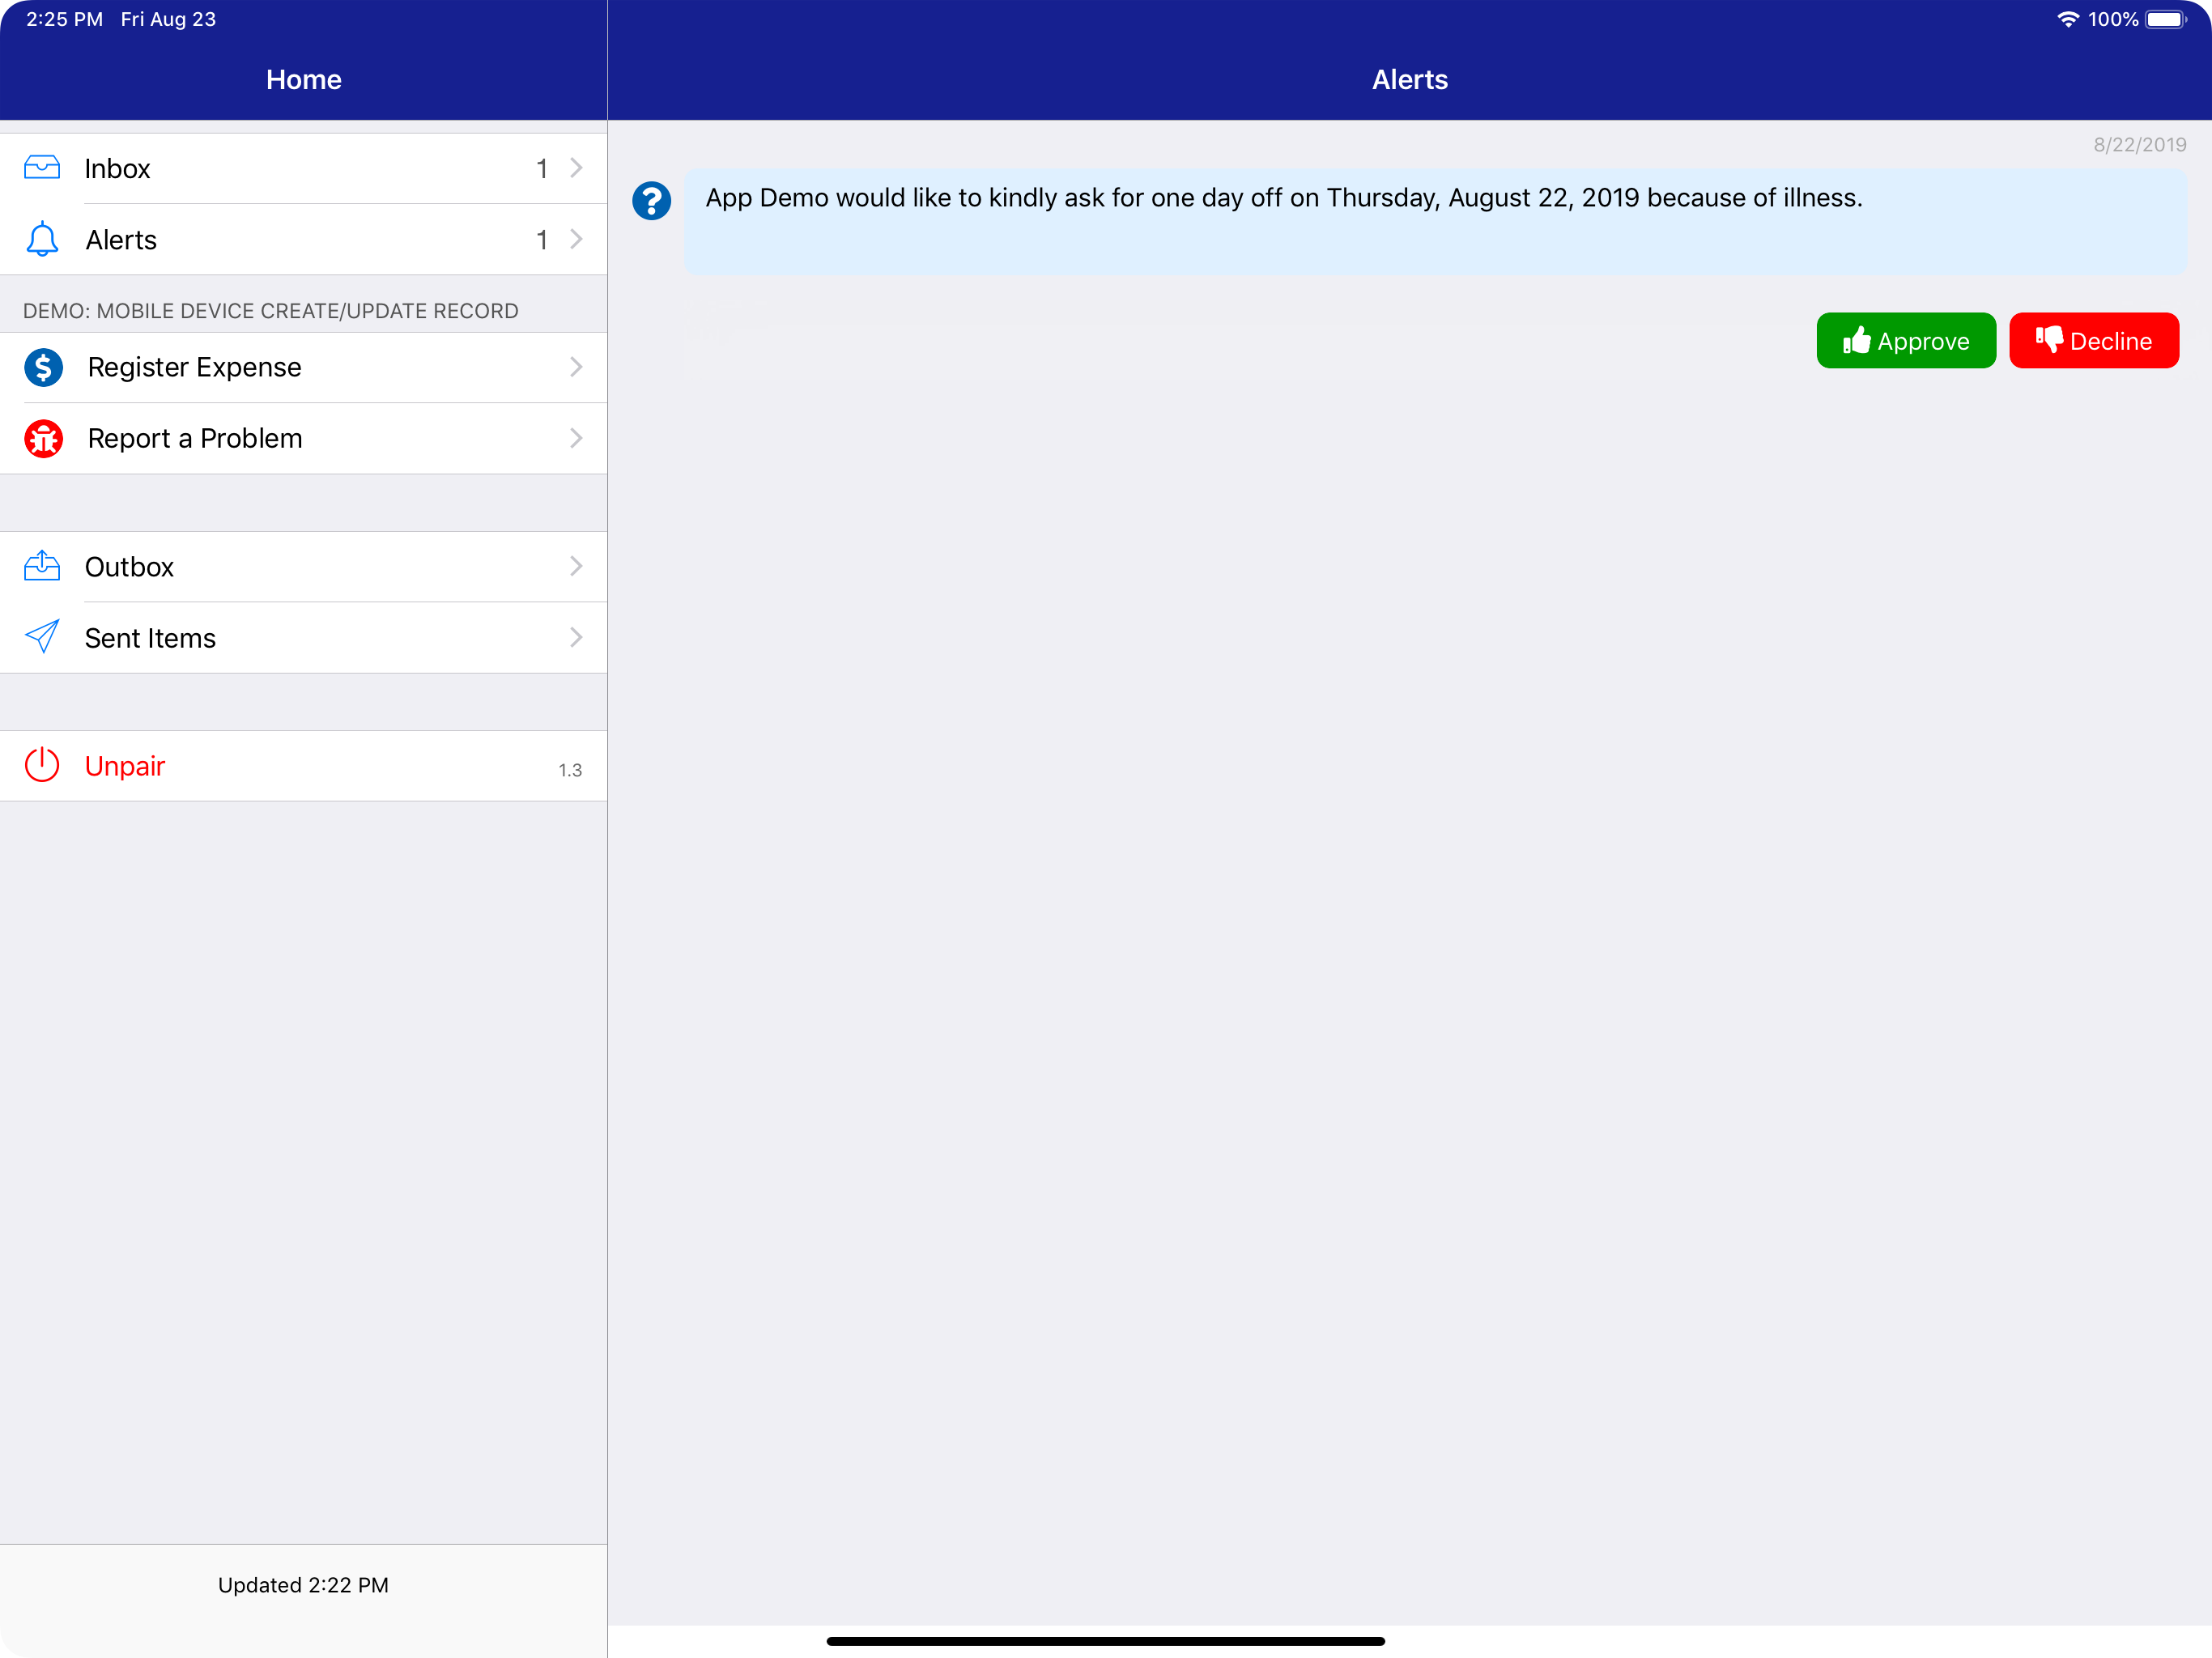Open Alerts via its chevron
2212x1658 pixels.
[576, 239]
